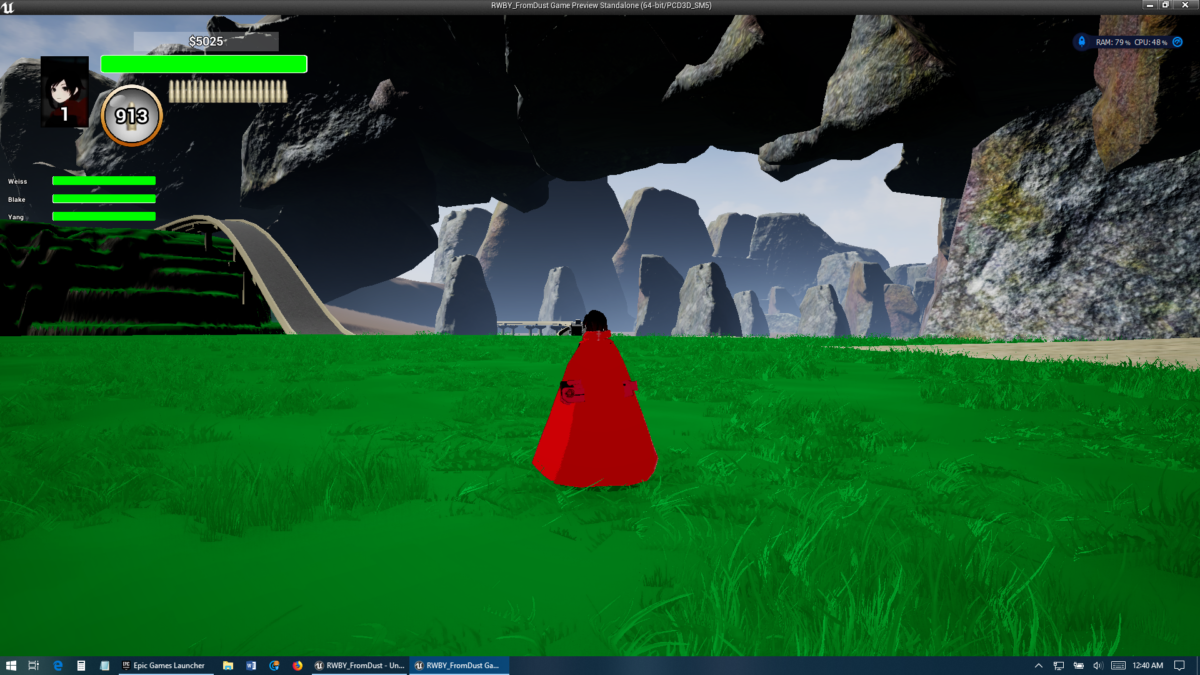The width and height of the screenshot is (1200, 675).
Task: Open the Epic Games Launcher from the taskbar
Action: [165, 664]
